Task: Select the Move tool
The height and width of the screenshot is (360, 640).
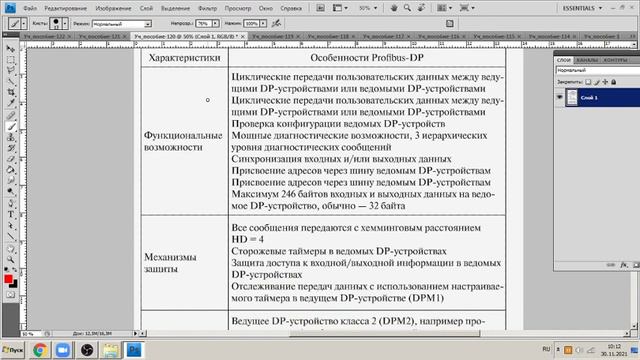Action: (x=11, y=49)
